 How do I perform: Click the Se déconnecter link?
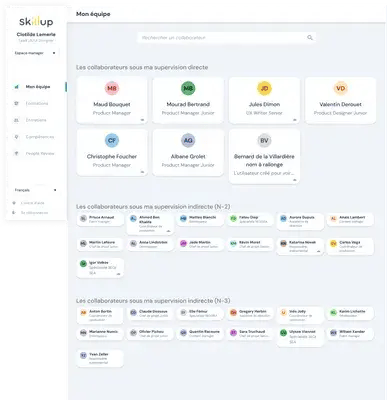pyautogui.click(x=34, y=213)
